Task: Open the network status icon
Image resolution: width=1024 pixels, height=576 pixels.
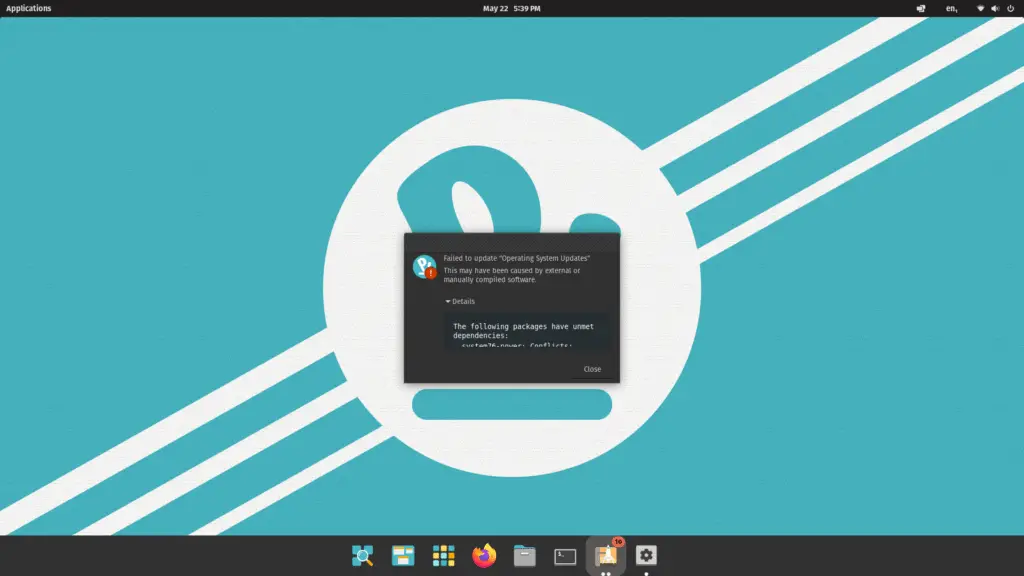Action: pos(980,8)
